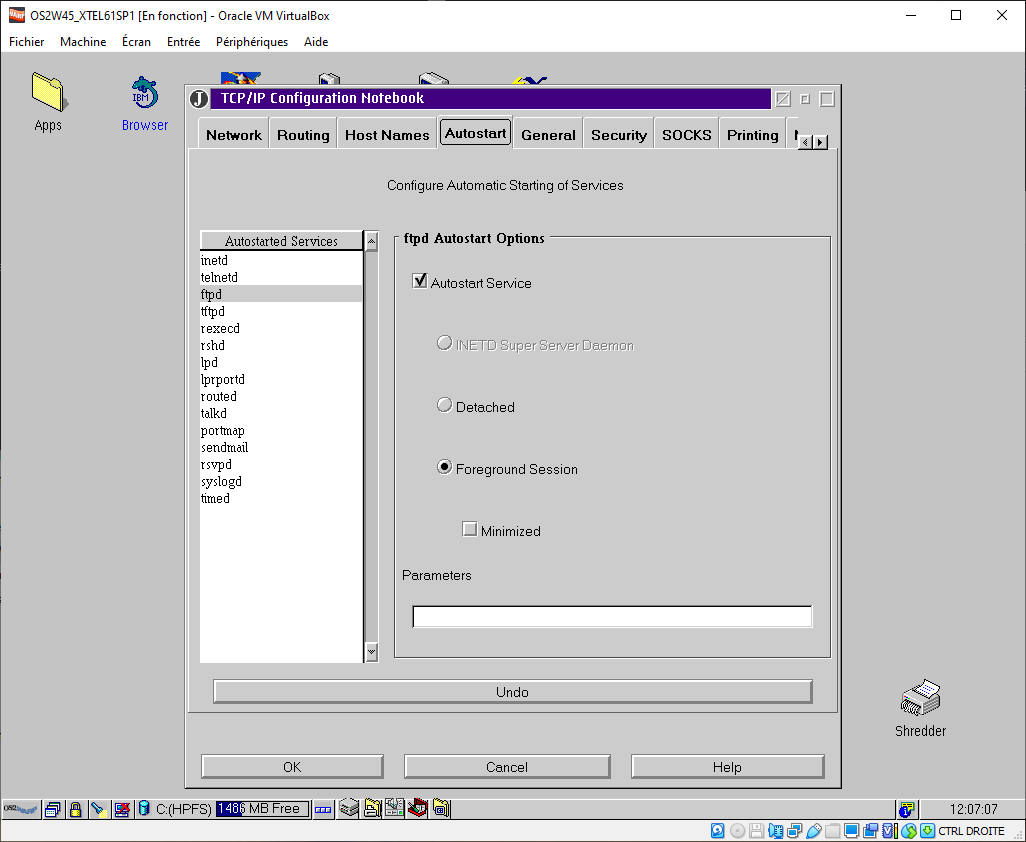Open the Shredder desktop icon
The image size is (1026, 842).
(920, 698)
